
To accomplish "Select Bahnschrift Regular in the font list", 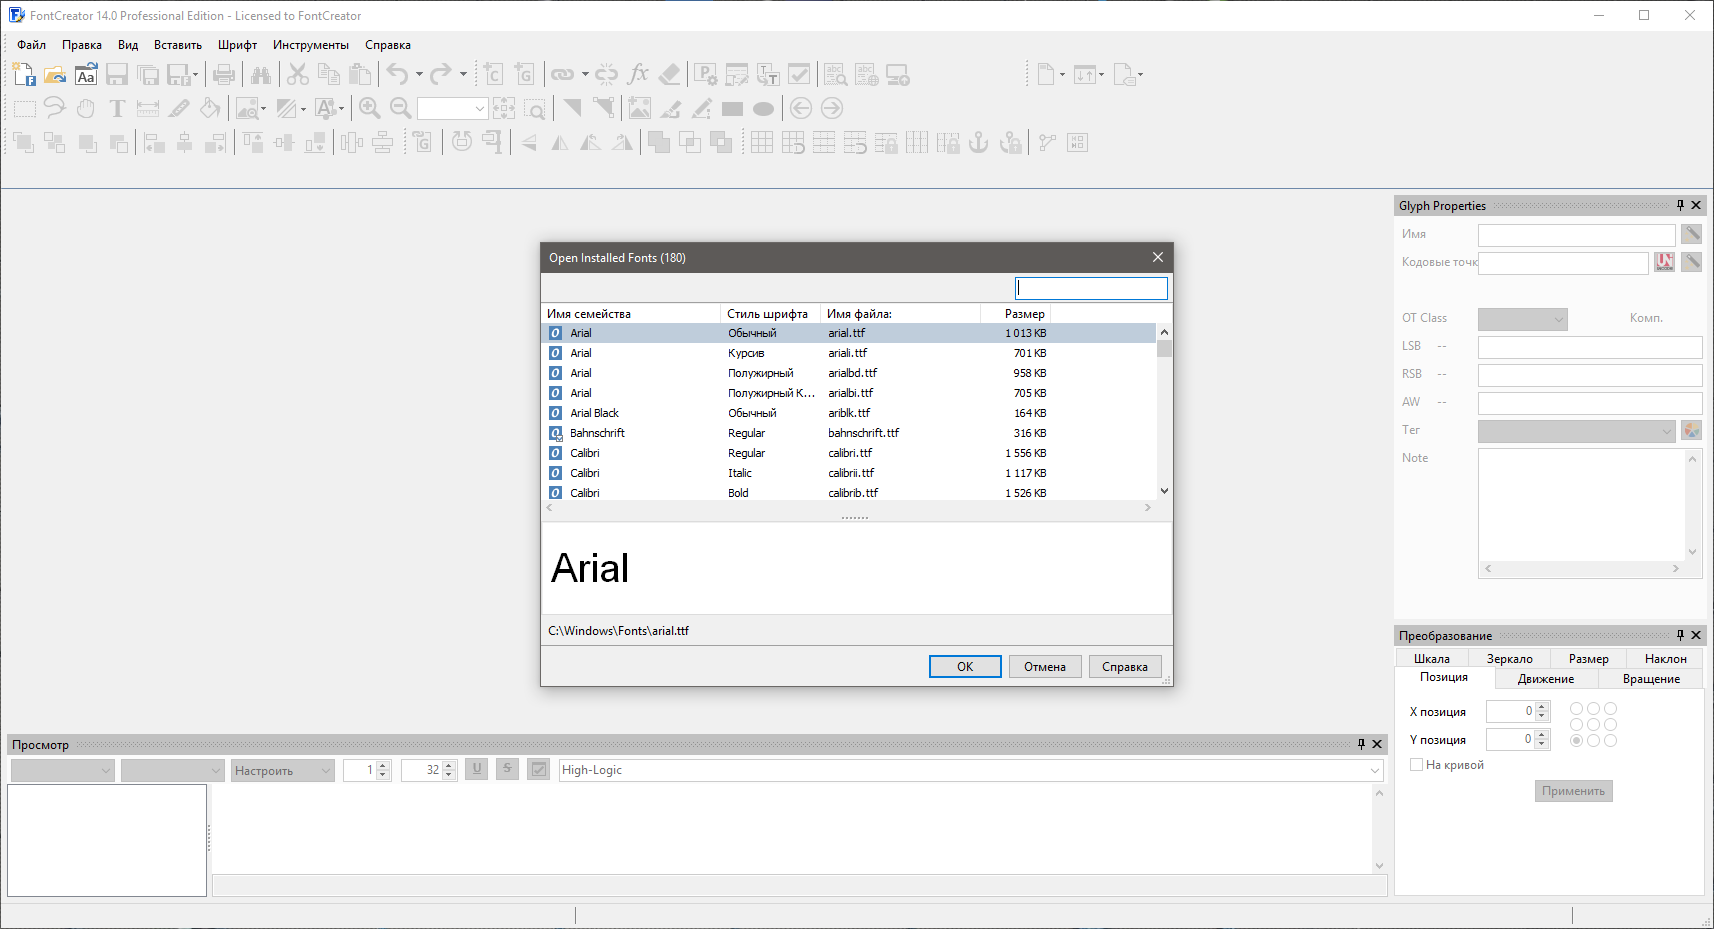I will [x=597, y=433].
